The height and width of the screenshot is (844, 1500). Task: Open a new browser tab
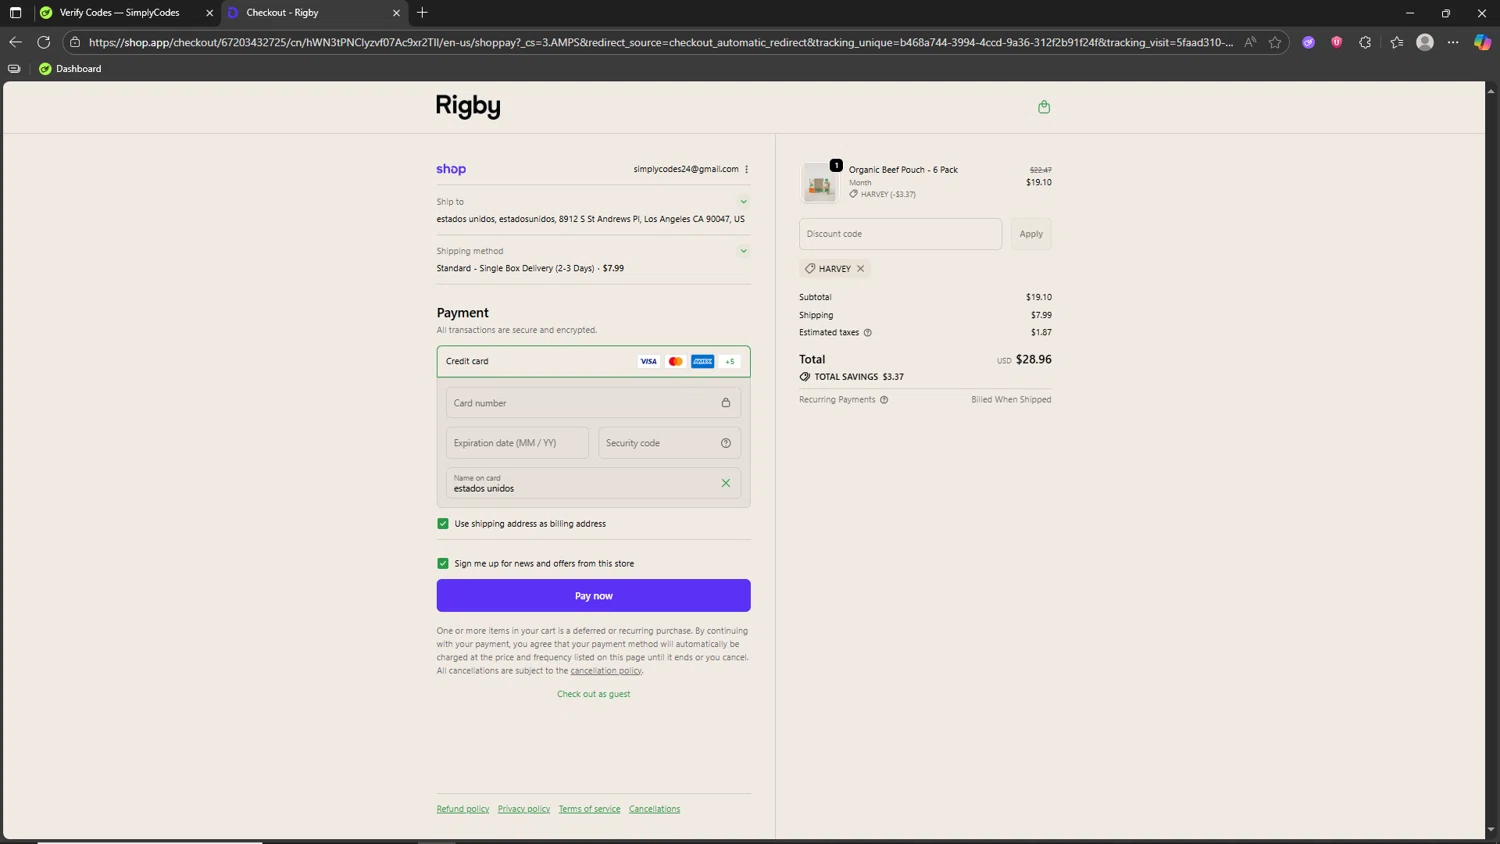tap(422, 13)
